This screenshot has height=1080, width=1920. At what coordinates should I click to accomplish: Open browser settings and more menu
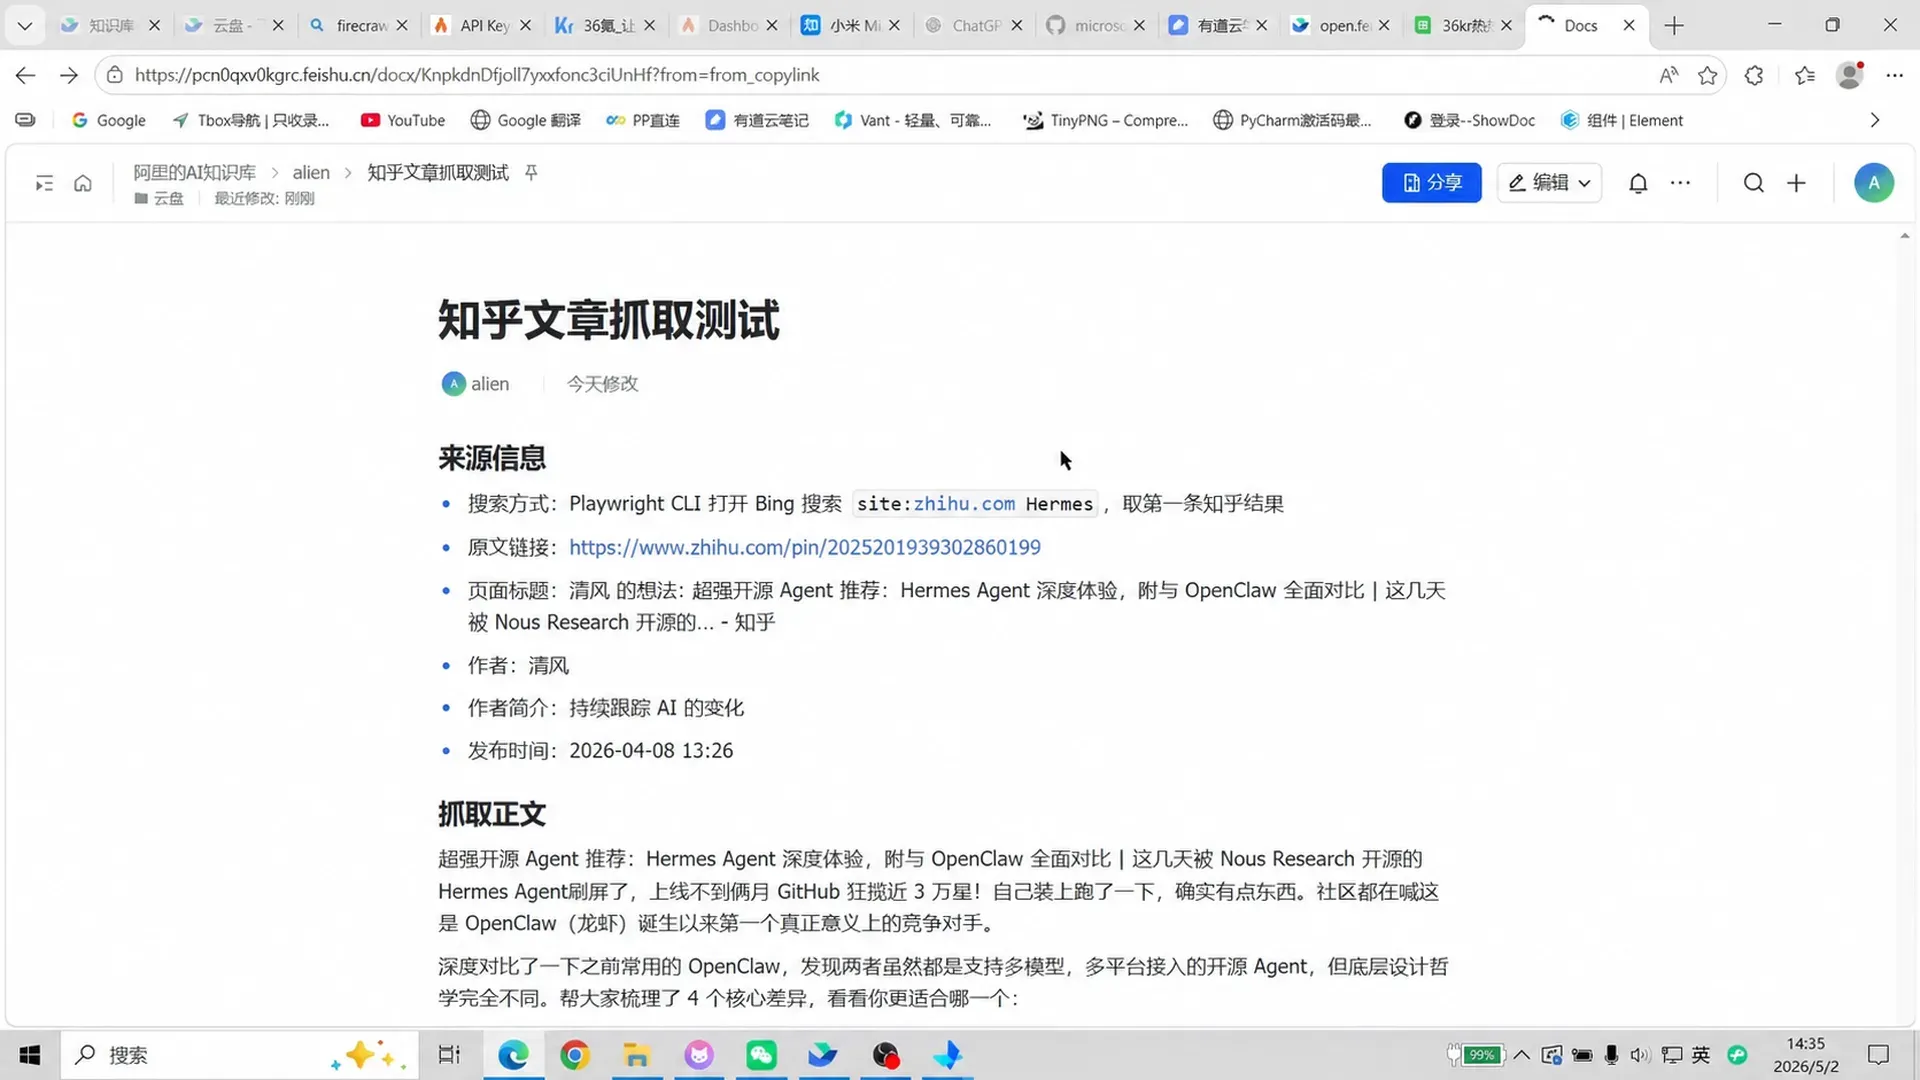point(1895,75)
